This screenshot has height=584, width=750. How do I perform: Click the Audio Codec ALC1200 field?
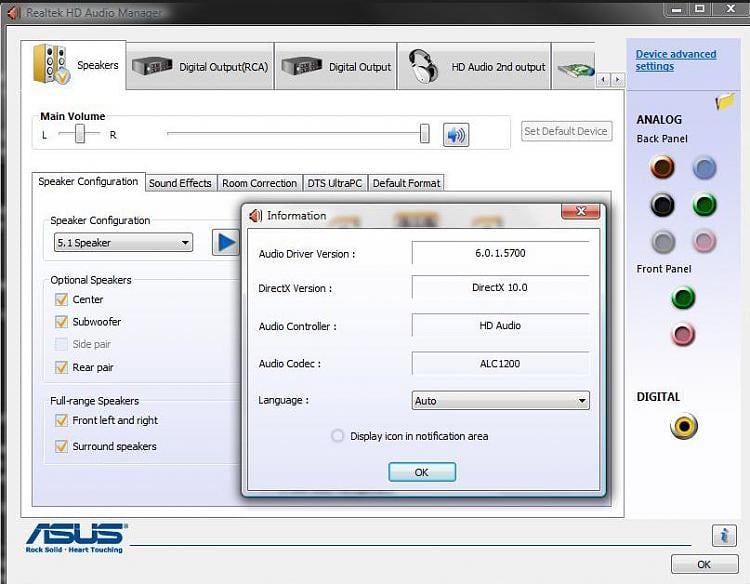(x=500, y=364)
